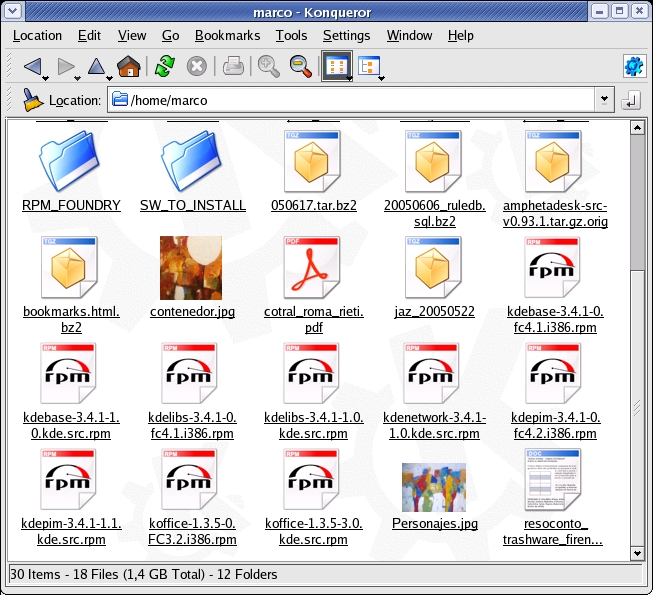Expand the location history dropdown
Viewport: 653px width, 595px height.
coord(603,100)
